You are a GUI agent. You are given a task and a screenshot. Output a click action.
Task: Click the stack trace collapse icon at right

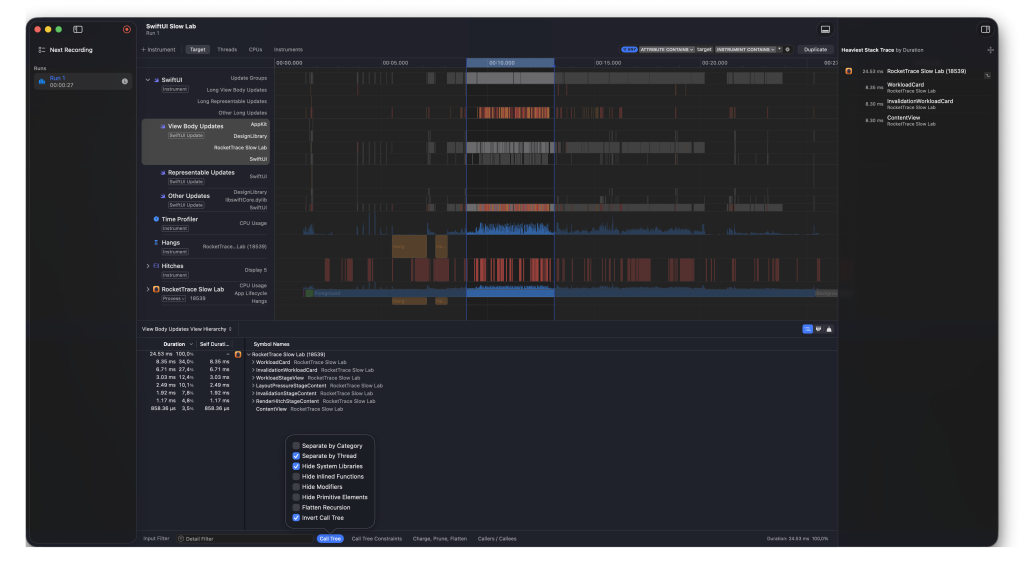pos(987,76)
